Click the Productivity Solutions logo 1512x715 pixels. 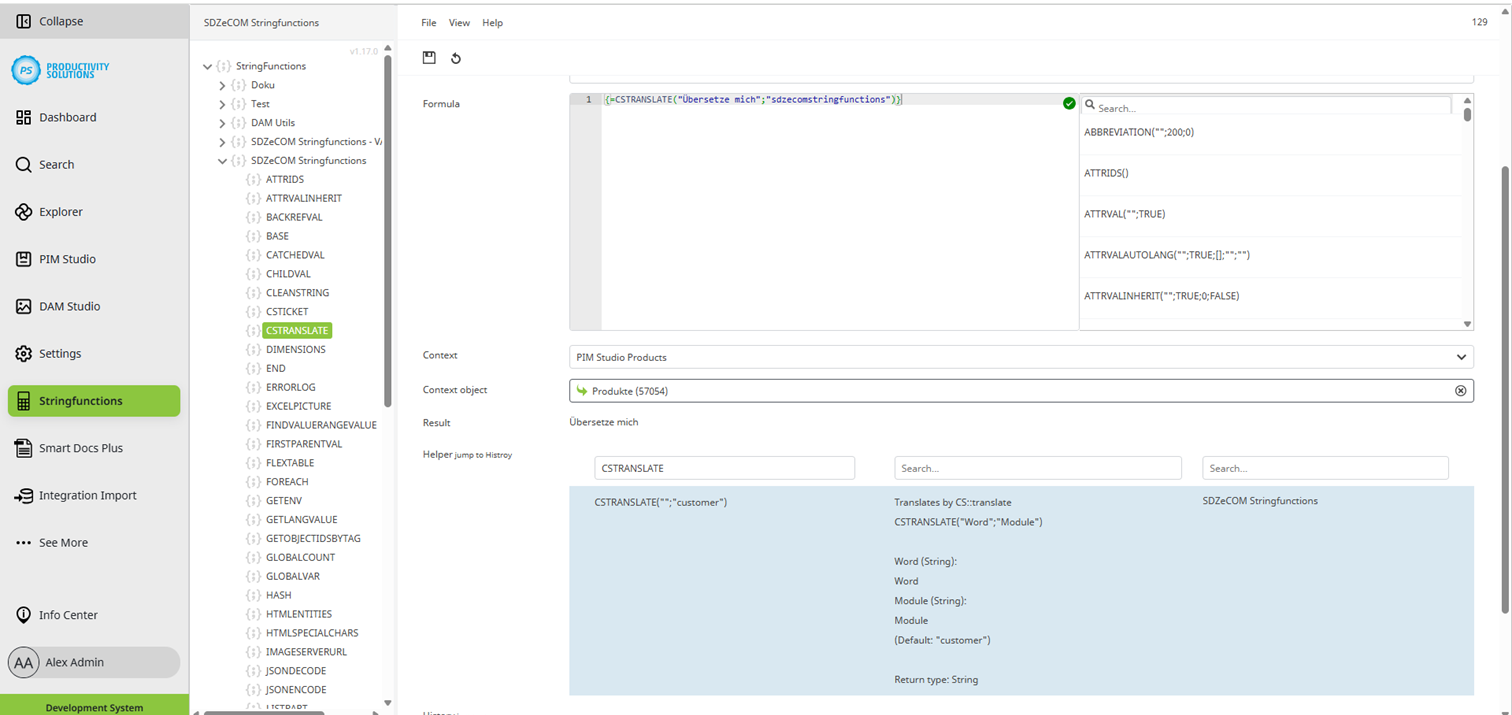click(61, 70)
